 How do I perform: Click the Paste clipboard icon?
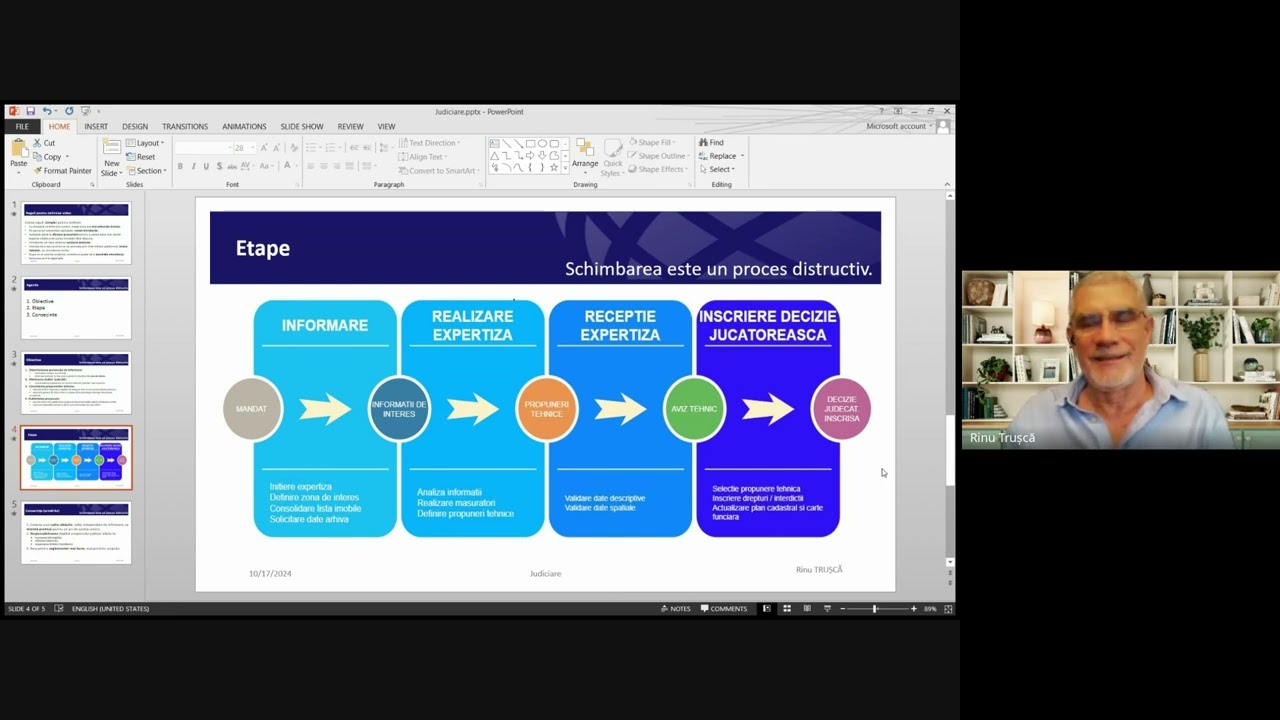[x=18, y=148]
